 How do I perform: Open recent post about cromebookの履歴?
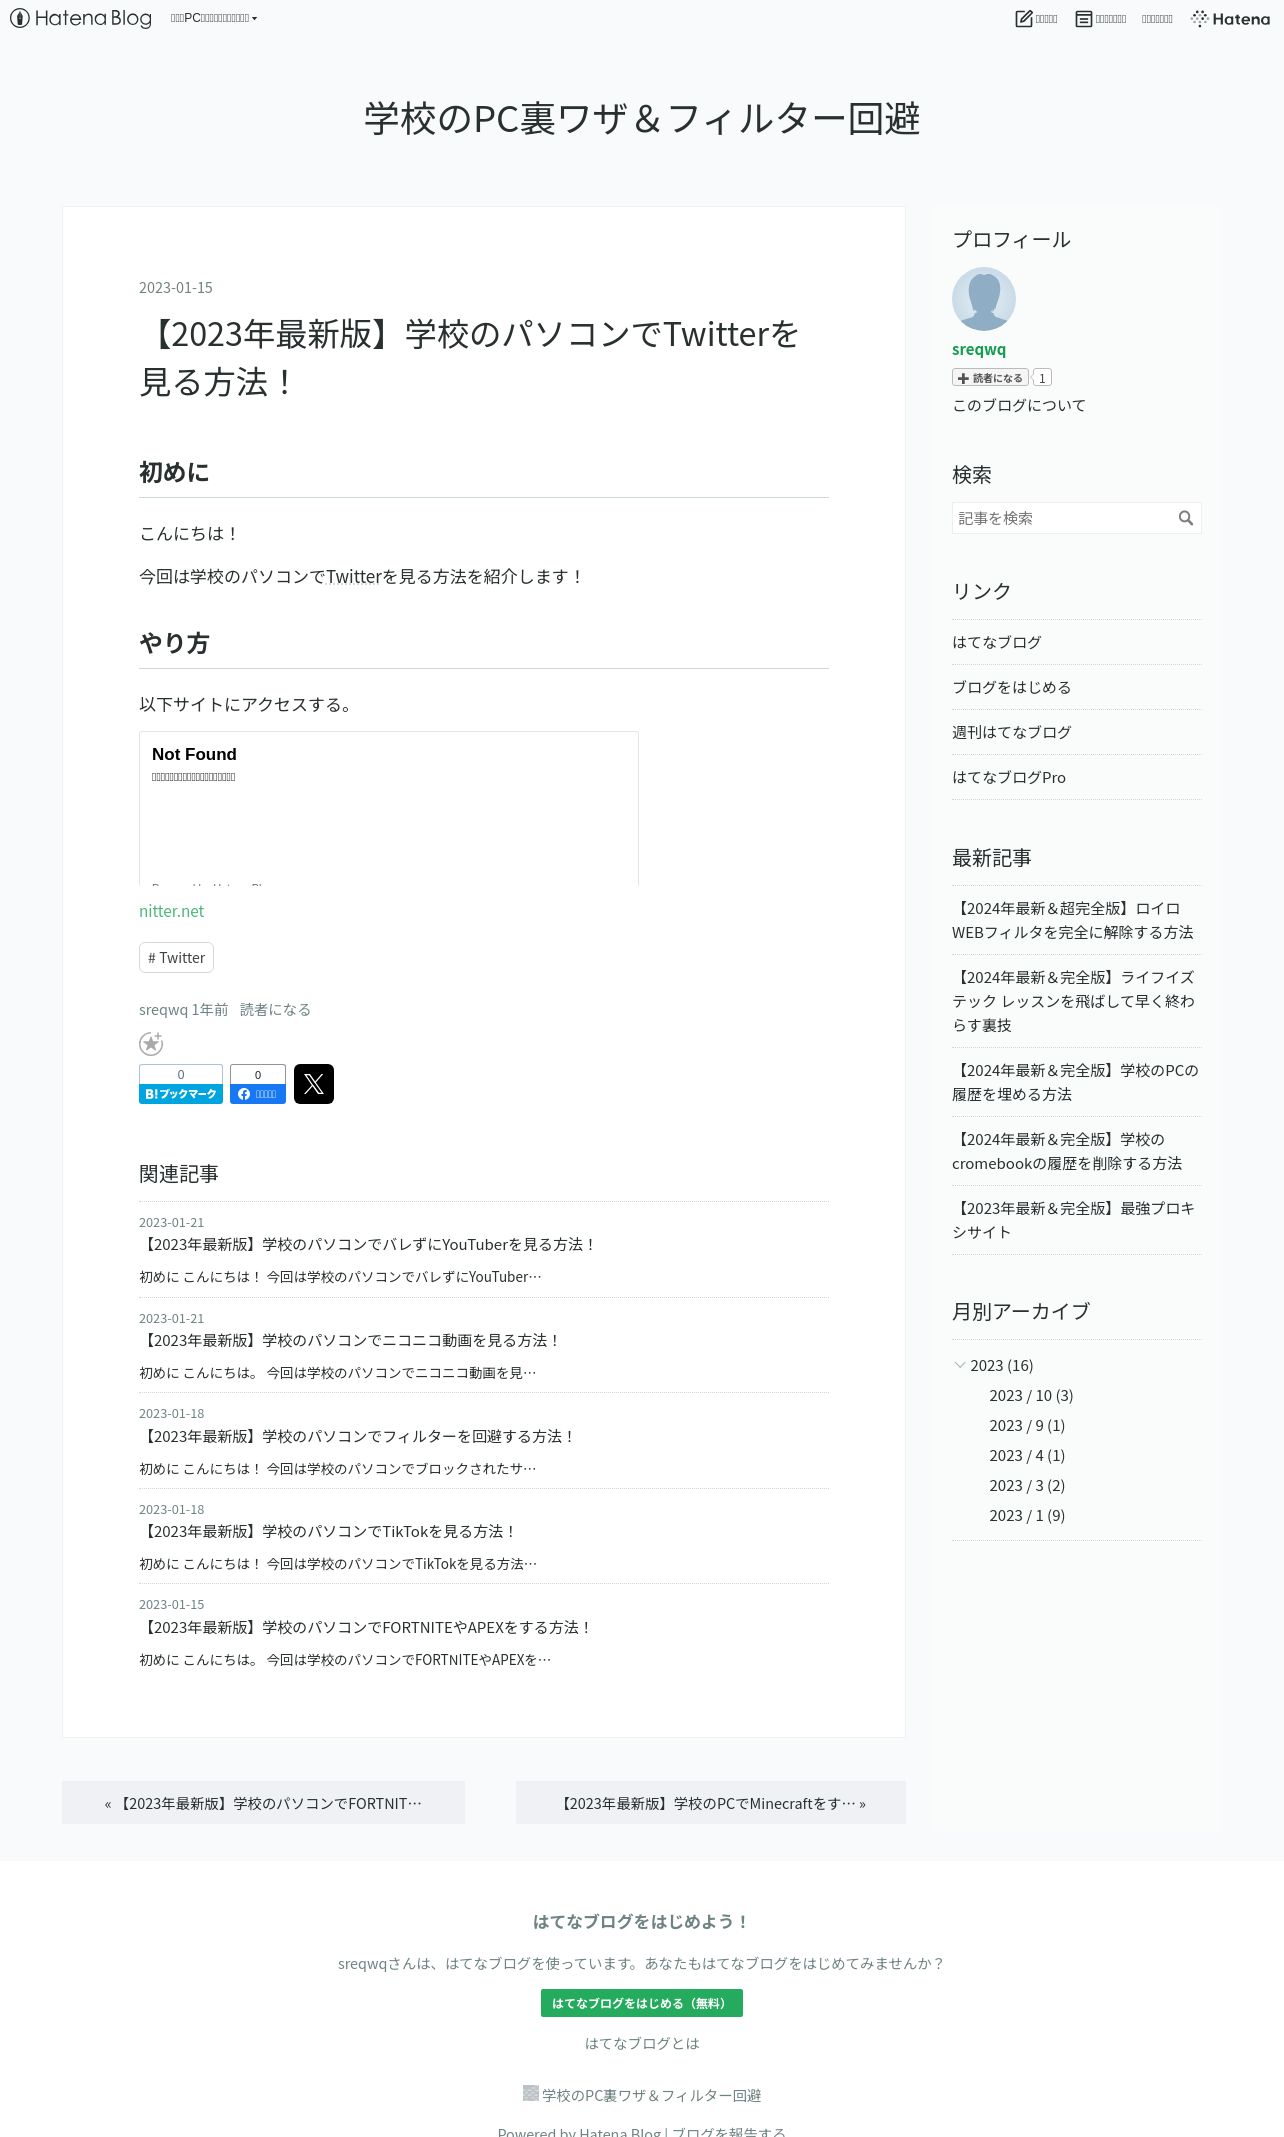1066,1151
